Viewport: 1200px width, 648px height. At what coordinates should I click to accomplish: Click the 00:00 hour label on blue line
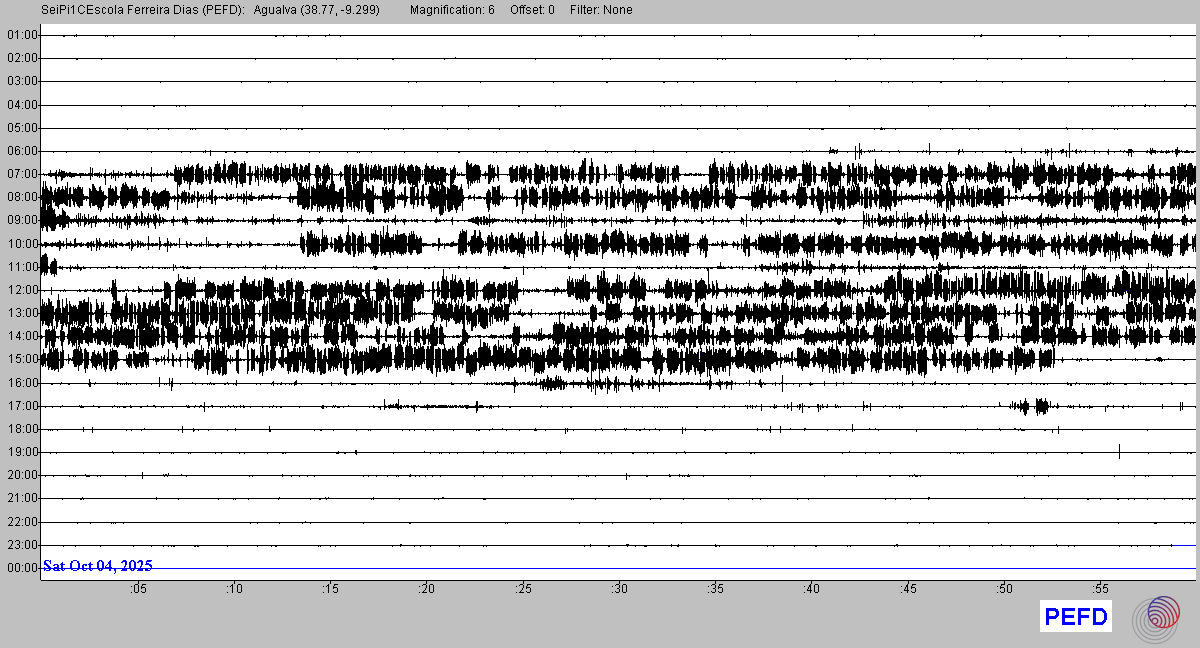(x=22, y=568)
